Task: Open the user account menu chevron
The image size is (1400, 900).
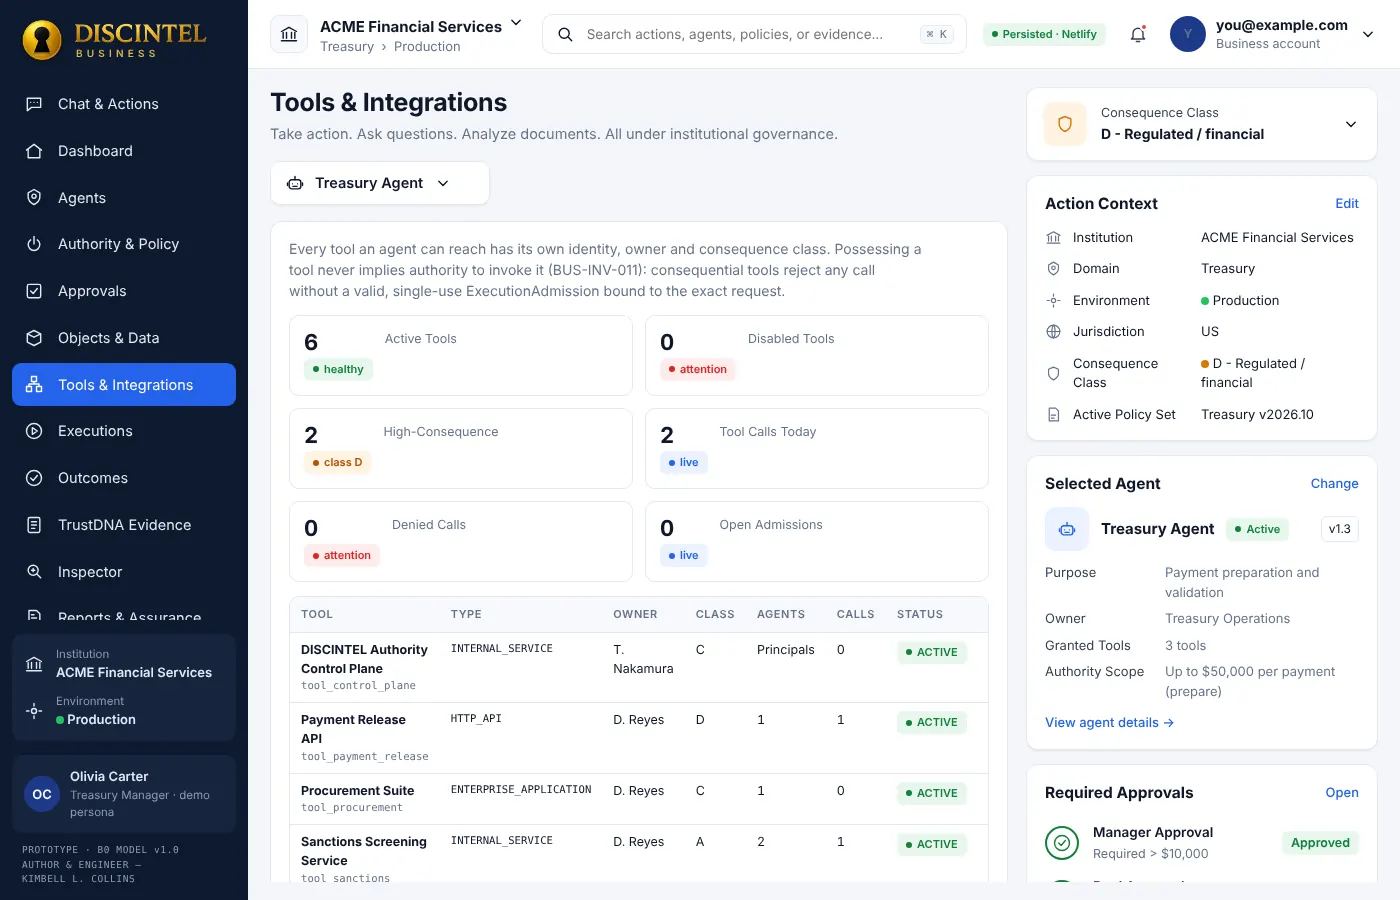Action: tap(1368, 34)
